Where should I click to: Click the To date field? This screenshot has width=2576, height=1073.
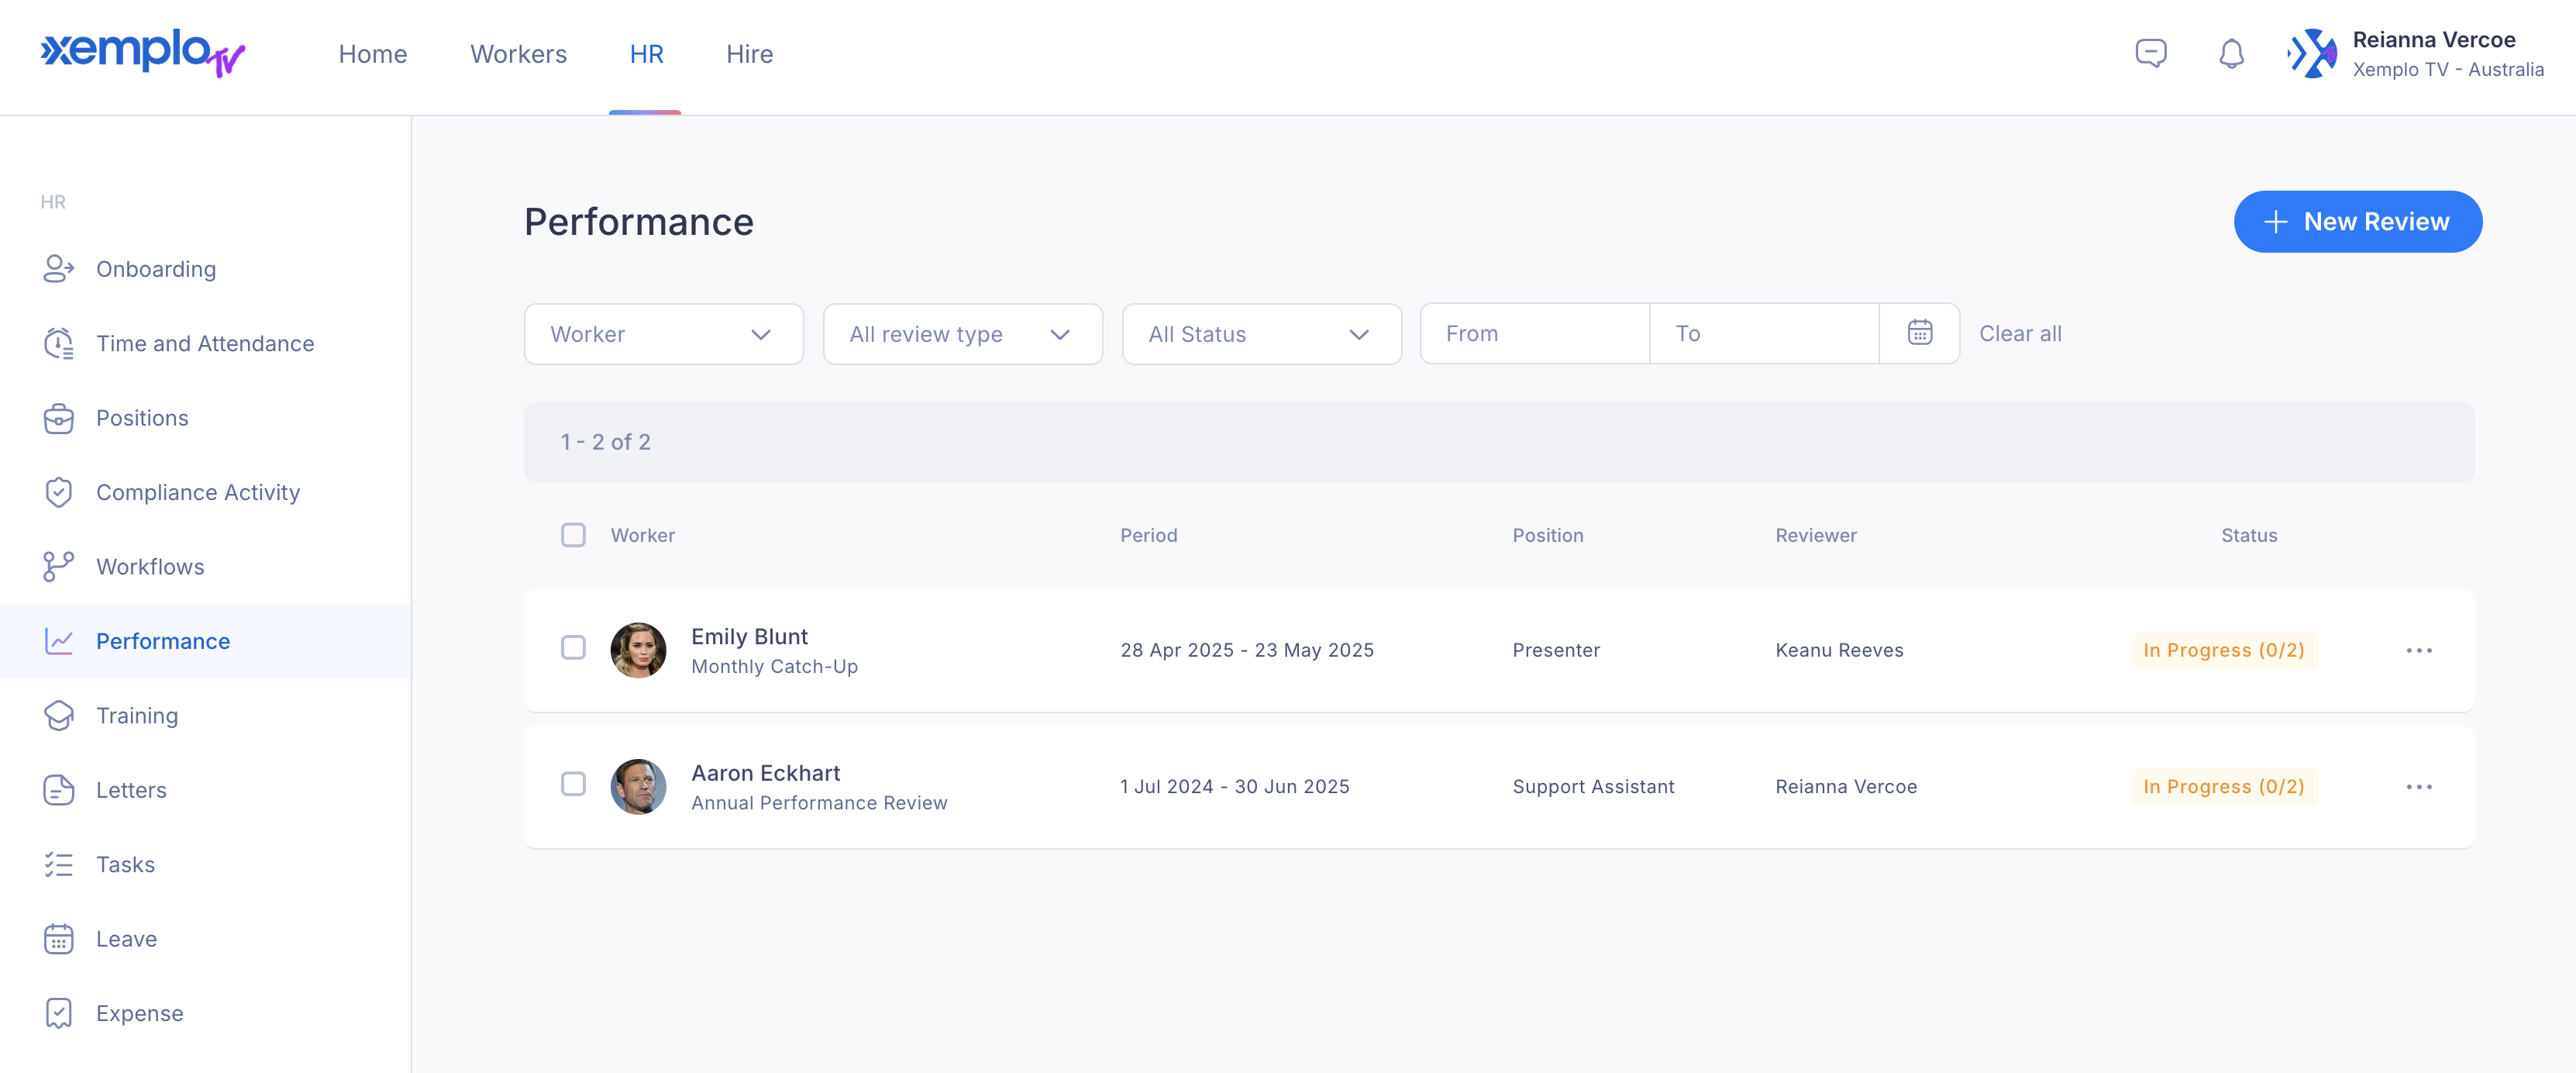coord(1764,334)
